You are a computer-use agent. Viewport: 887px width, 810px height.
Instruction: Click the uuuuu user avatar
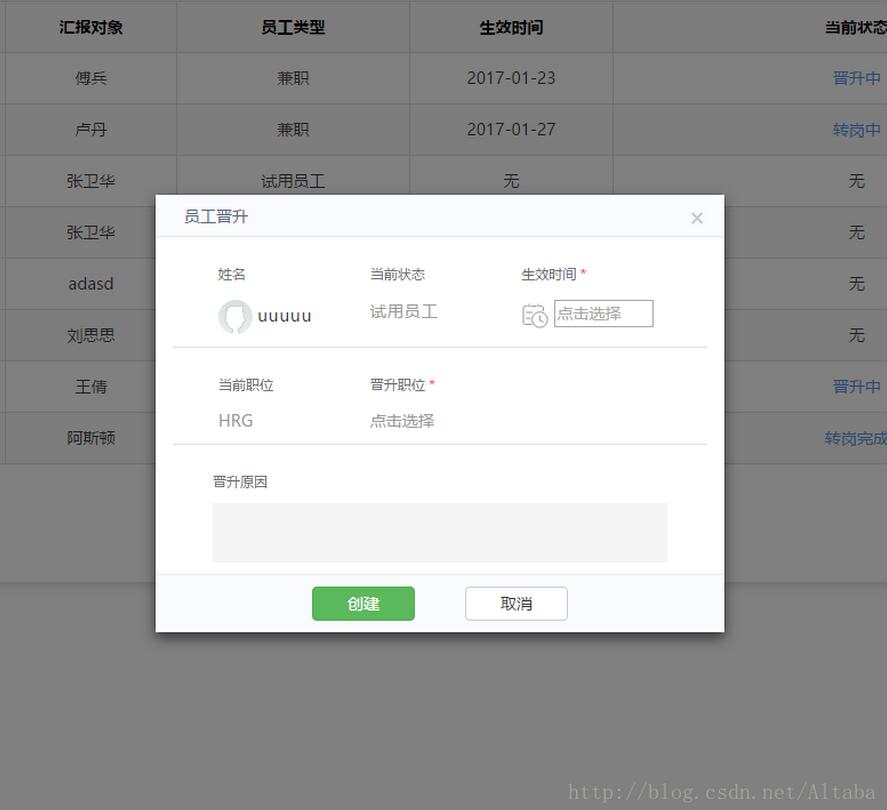coord(235,316)
